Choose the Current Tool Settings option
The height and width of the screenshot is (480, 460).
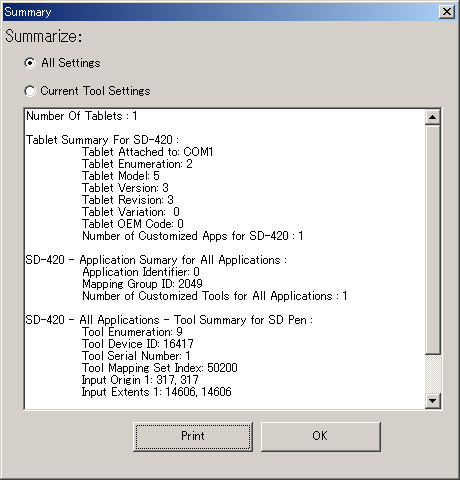click(x=30, y=91)
